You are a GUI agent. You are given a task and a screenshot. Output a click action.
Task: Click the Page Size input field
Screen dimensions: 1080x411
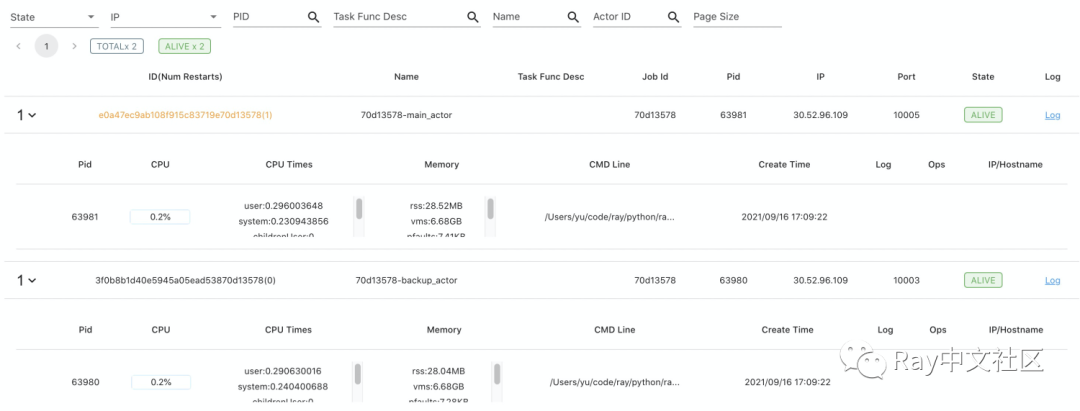coord(736,17)
